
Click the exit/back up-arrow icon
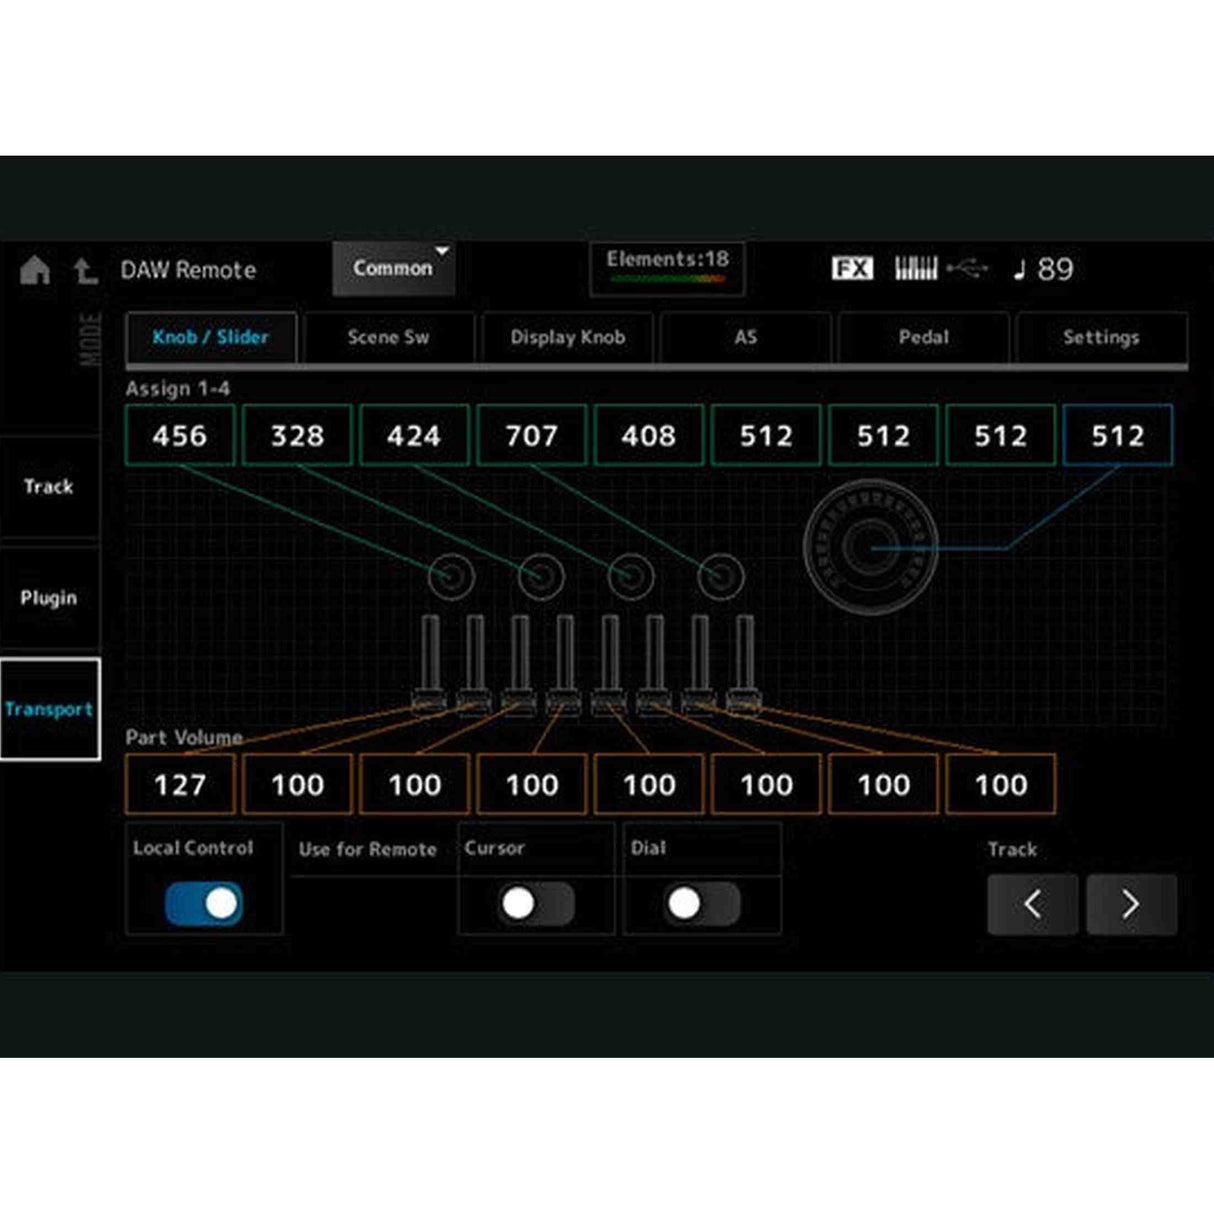click(85, 270)
